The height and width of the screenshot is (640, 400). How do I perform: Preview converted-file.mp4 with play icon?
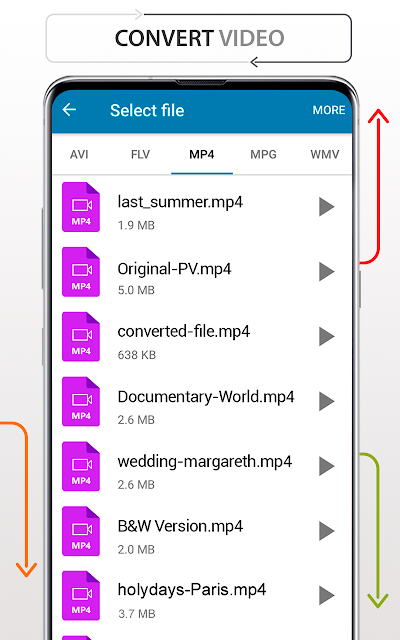(327, 336)
